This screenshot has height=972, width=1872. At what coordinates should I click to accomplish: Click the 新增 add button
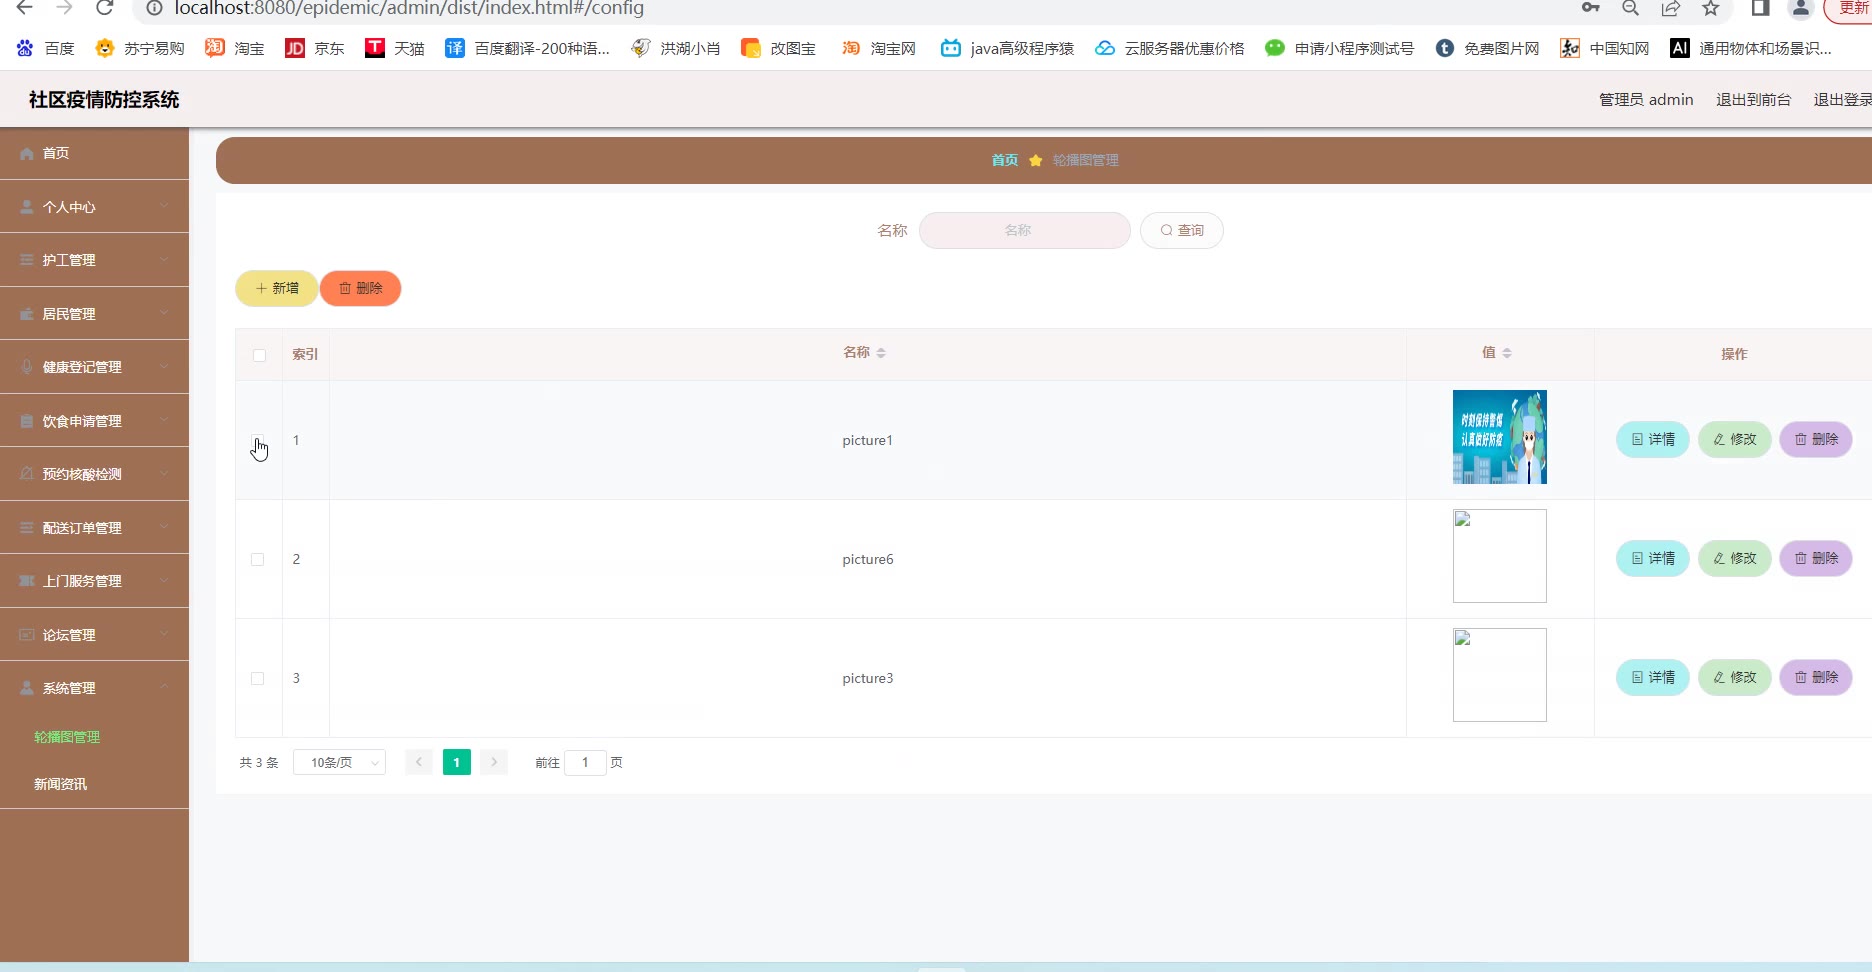(x=277, y=288)
